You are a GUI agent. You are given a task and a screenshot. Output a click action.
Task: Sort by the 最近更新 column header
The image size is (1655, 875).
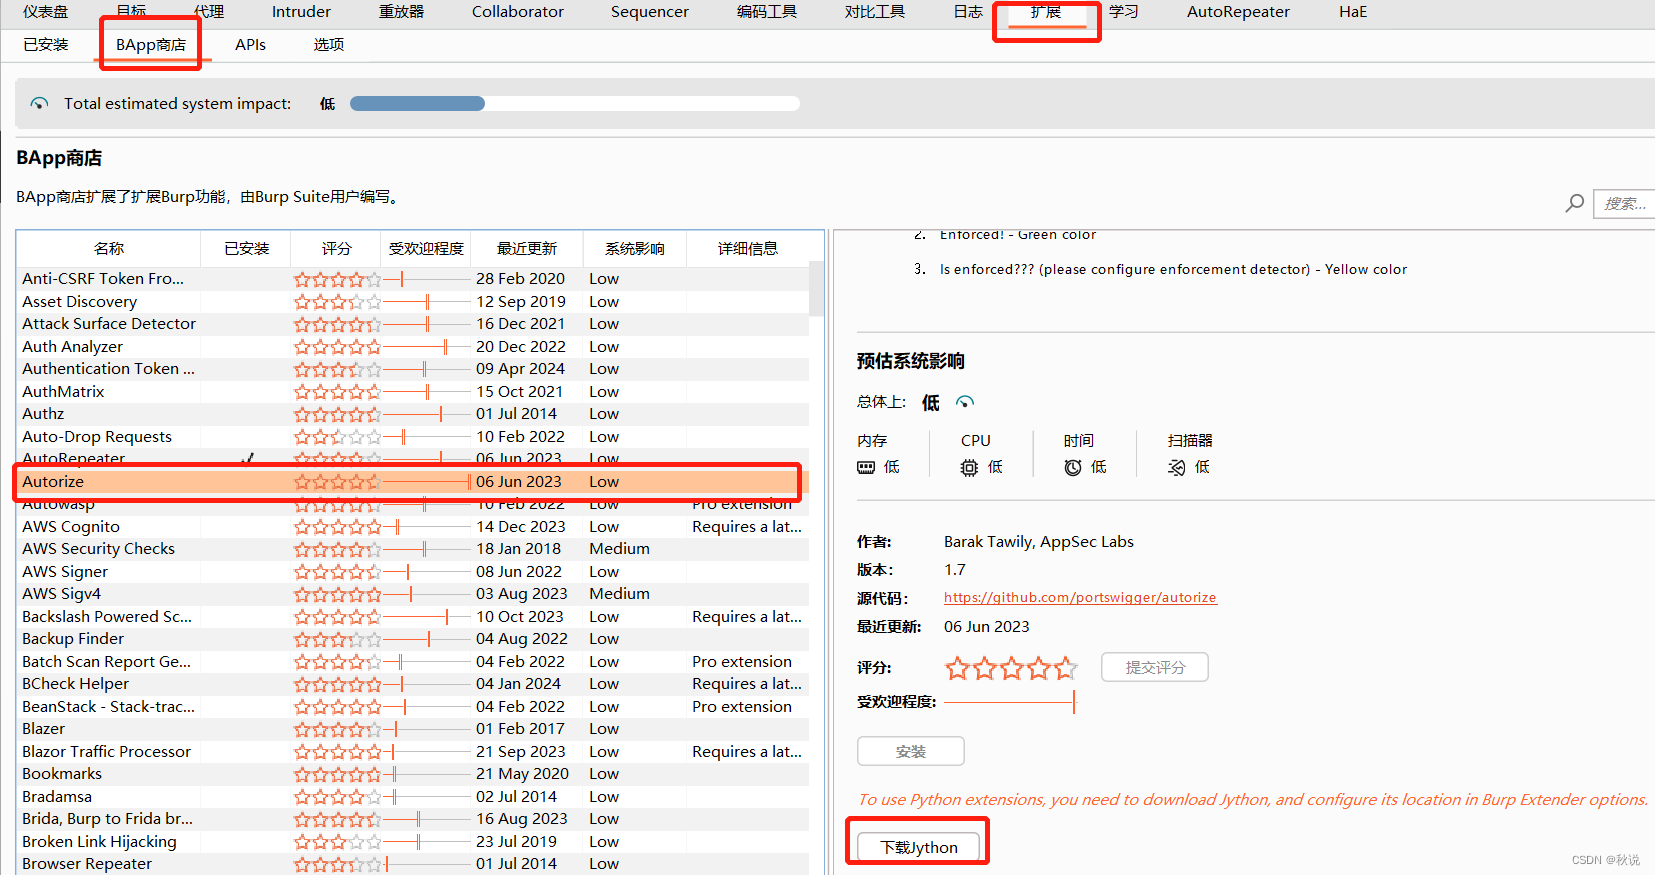click(x=527, y=248)
